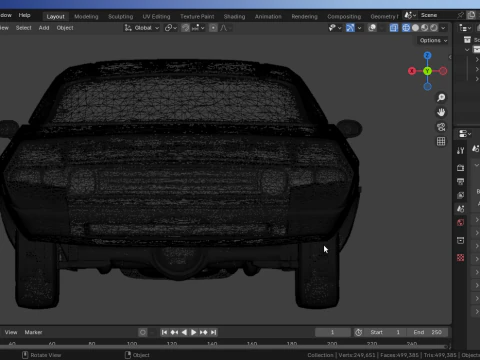Viewport: 480px width, 360px height.
Task: Open the Render properties tab
Action: (x=461, y=168)
